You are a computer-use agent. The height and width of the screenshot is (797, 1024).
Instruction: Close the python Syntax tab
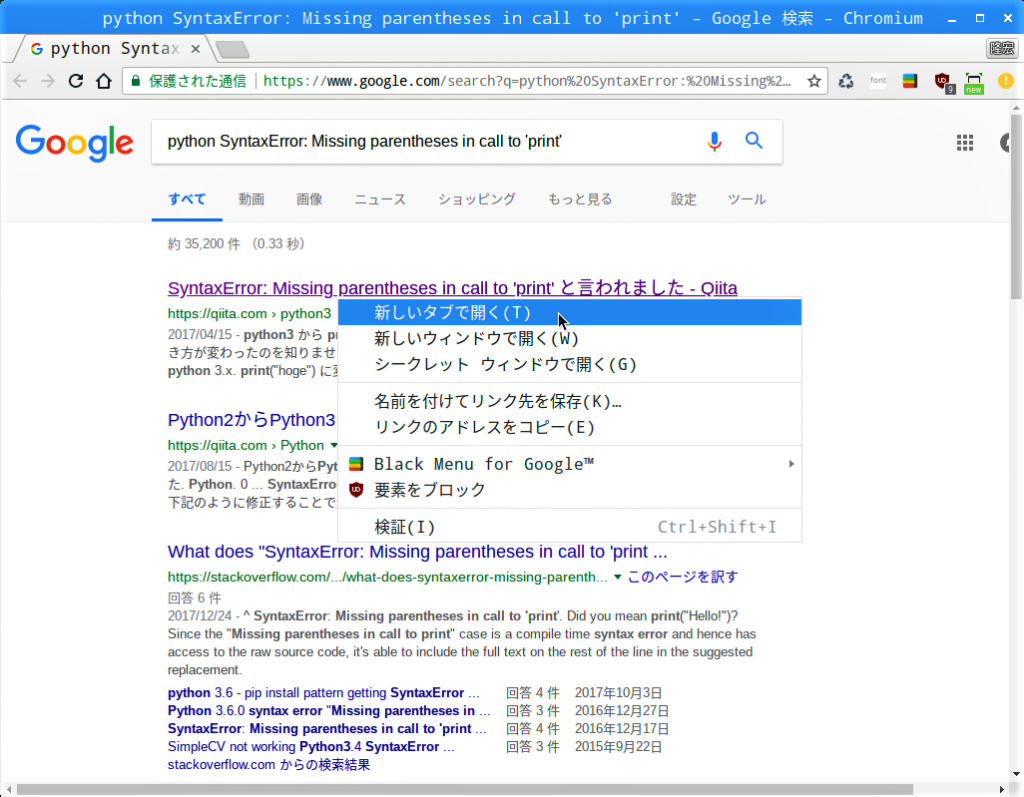click(195, 49)
